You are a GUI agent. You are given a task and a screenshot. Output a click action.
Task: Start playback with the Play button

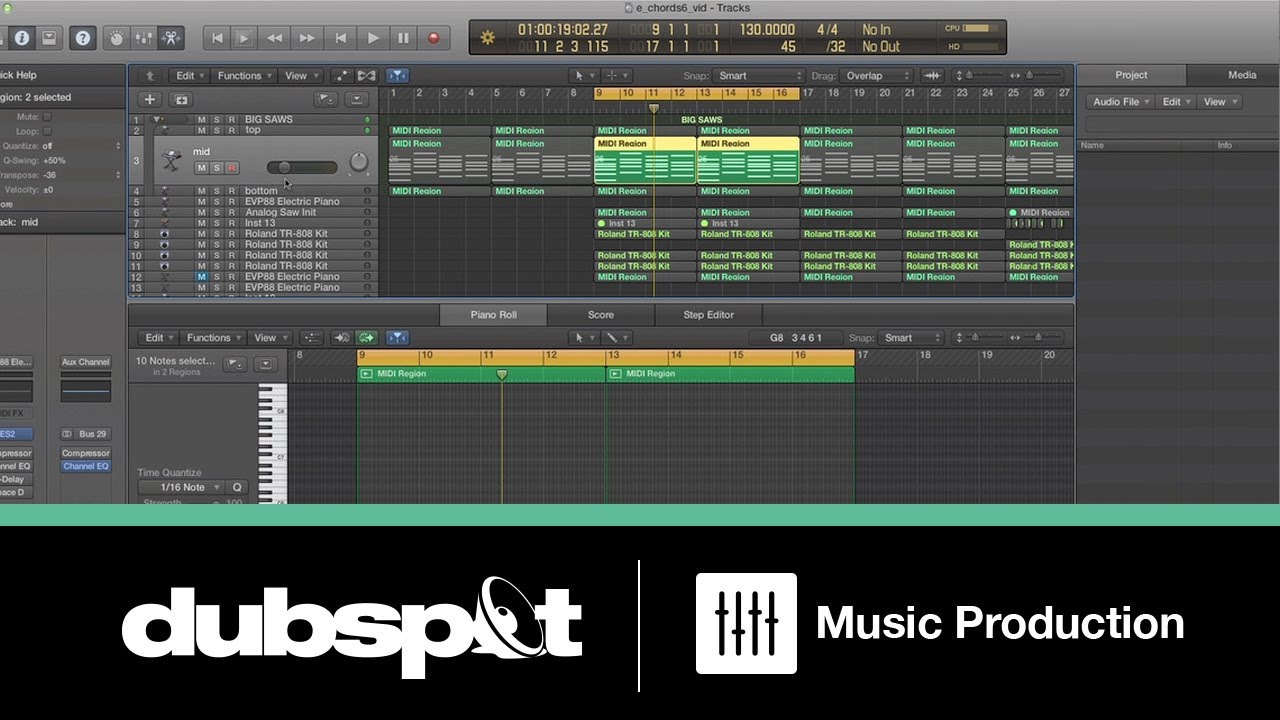(373, 38)
